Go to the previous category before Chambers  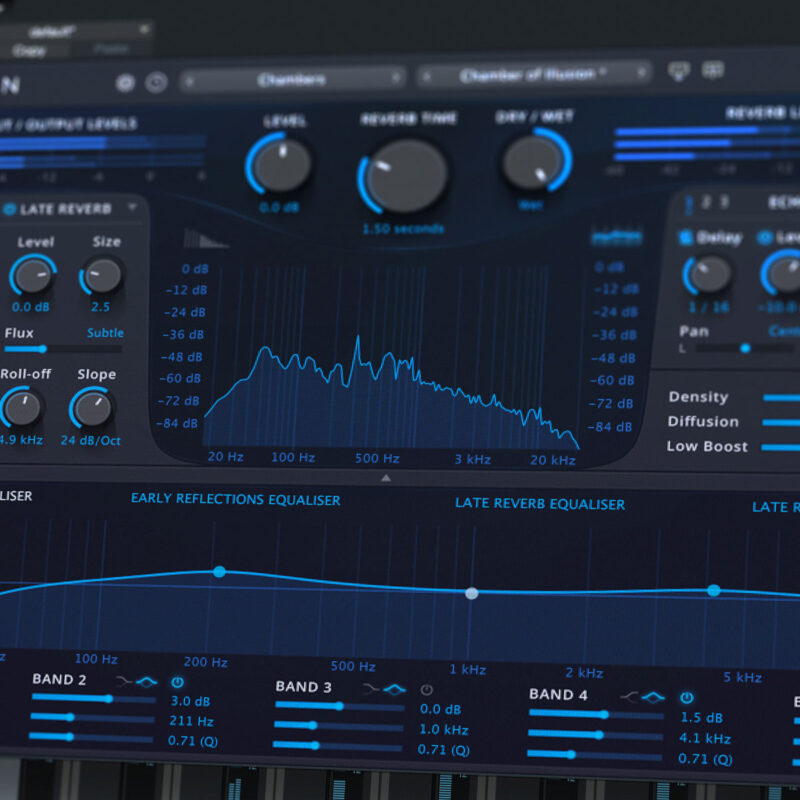pos(190,82)
